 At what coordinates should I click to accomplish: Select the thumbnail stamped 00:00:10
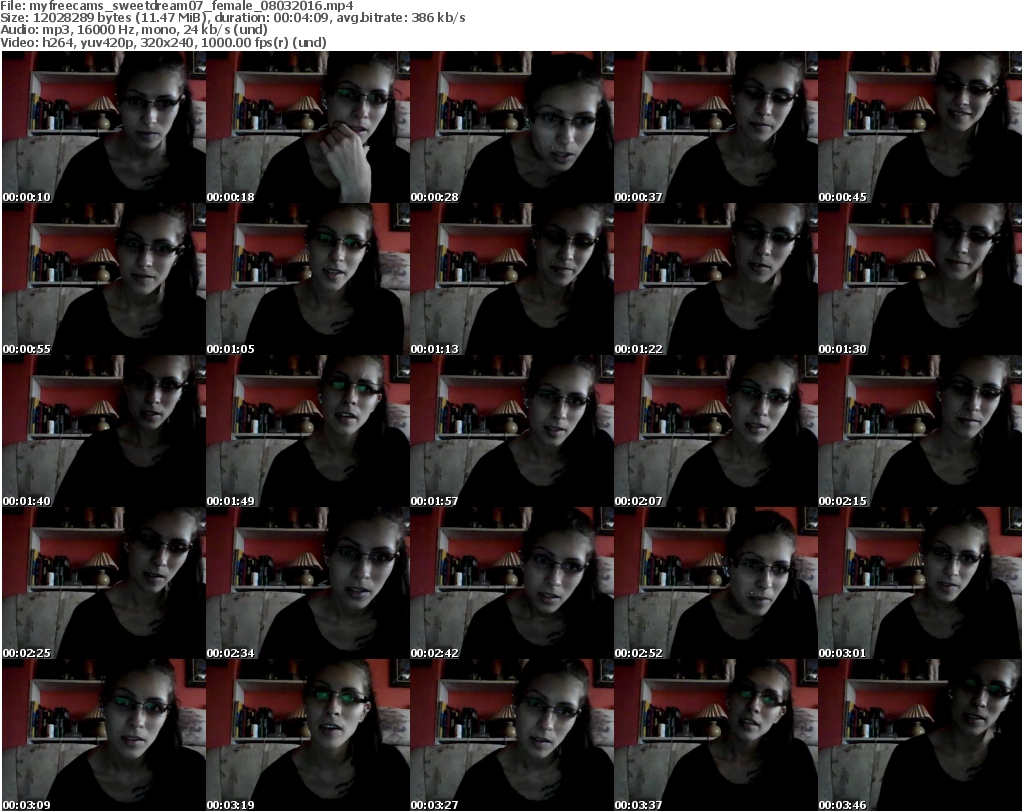click(104, 127)
